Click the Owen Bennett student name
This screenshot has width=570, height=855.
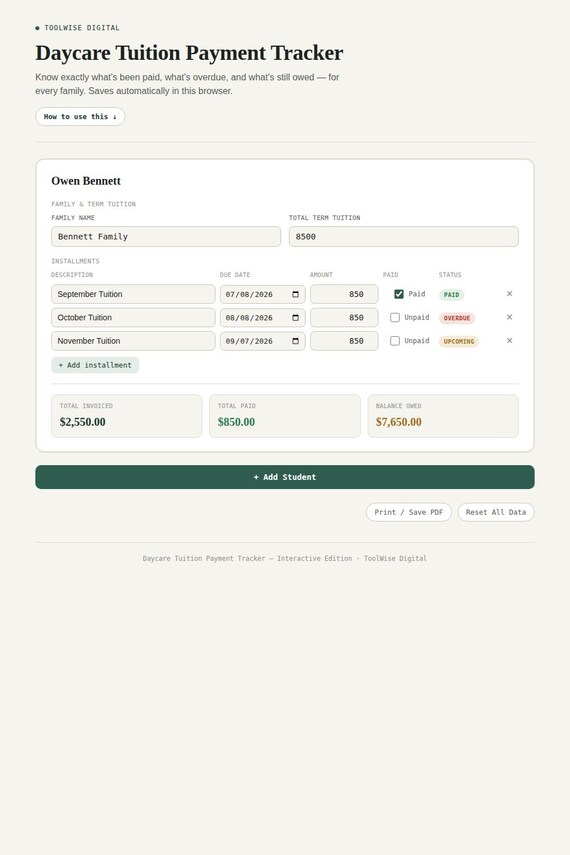coord(86,181)
